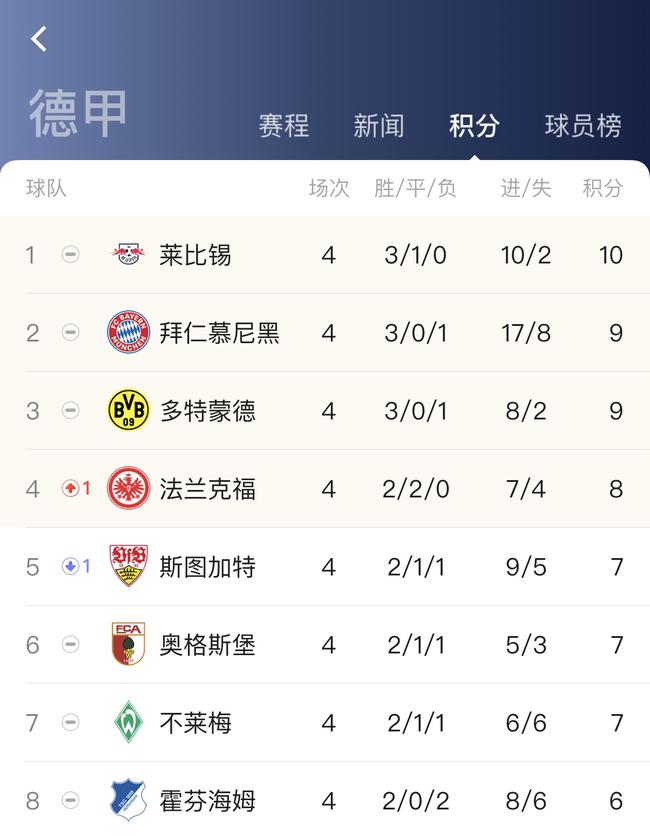This screenshot has height=836, width=650.
Task: Tap Stuttgart blue down-rank indicator
Action: point(76,566)
